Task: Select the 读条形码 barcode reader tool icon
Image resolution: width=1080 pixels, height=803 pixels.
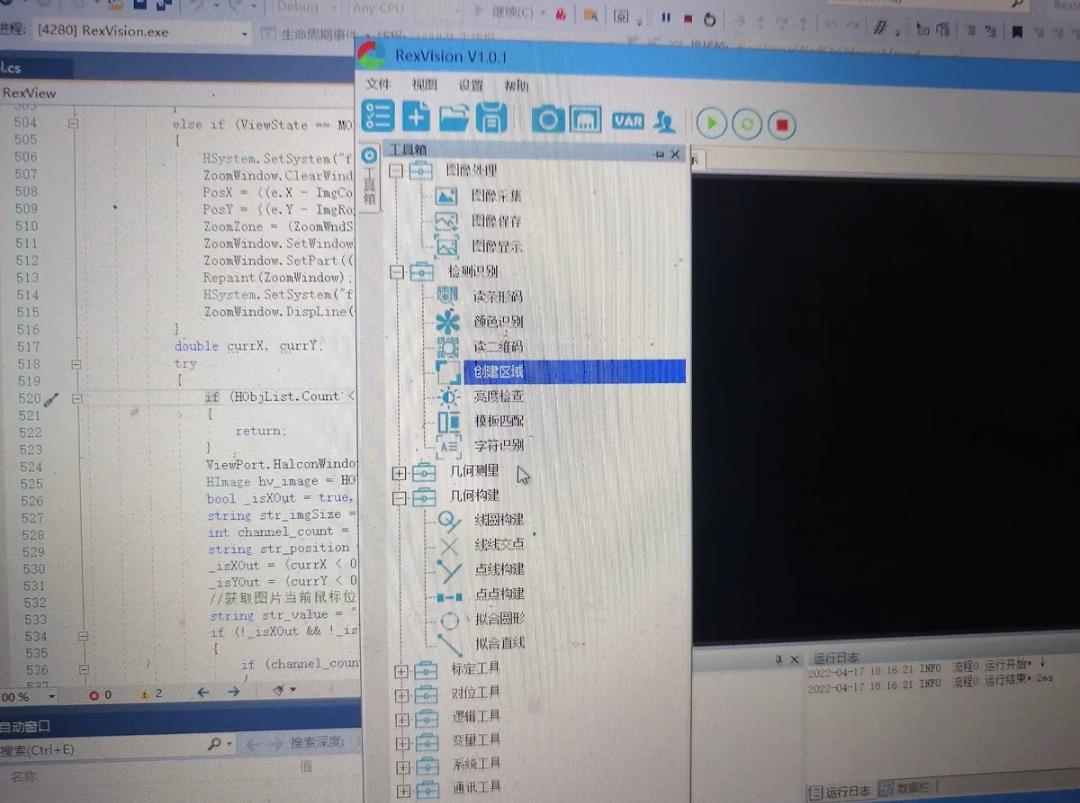Action: pyautogui.click(x=448, y=295)
